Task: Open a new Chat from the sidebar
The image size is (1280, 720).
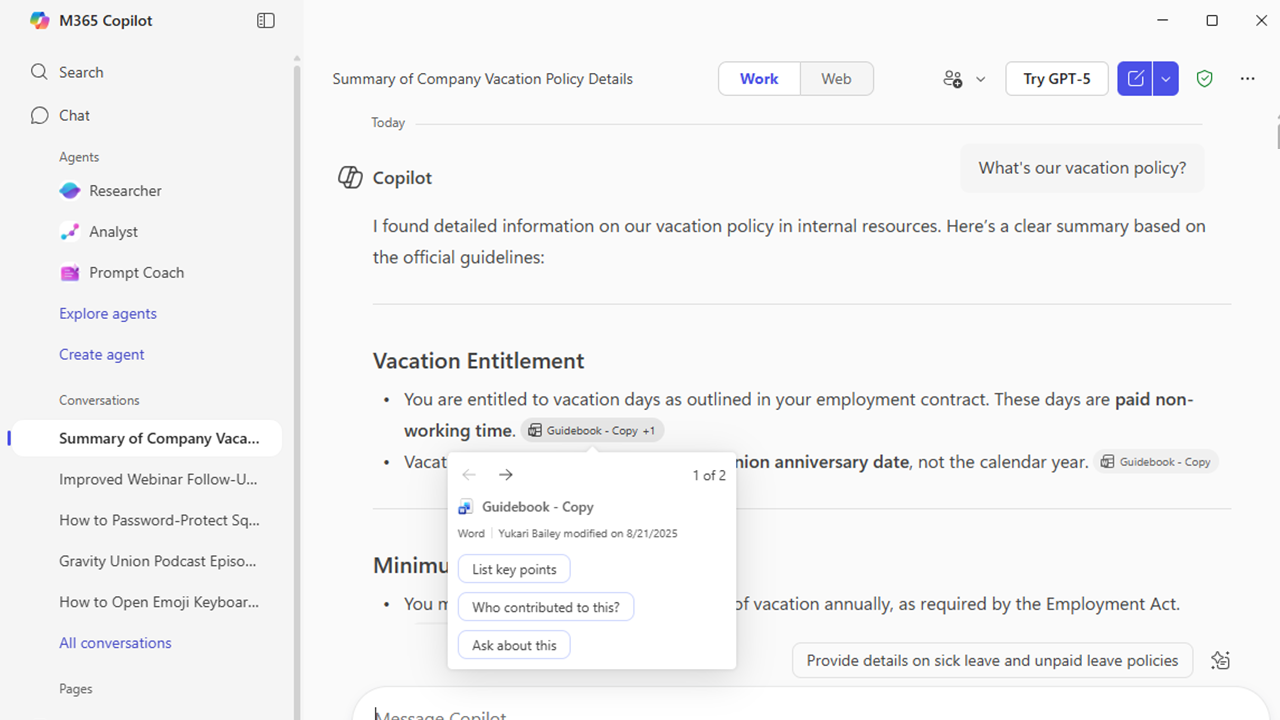Action: [x=72, y=115]
